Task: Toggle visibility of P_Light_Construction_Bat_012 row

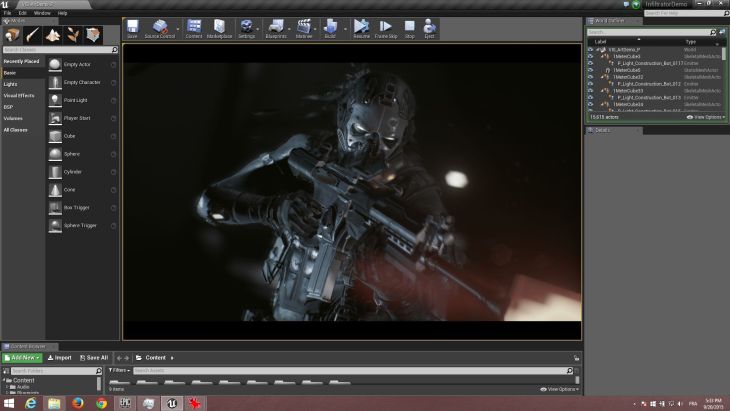Action: pos(591,84)
